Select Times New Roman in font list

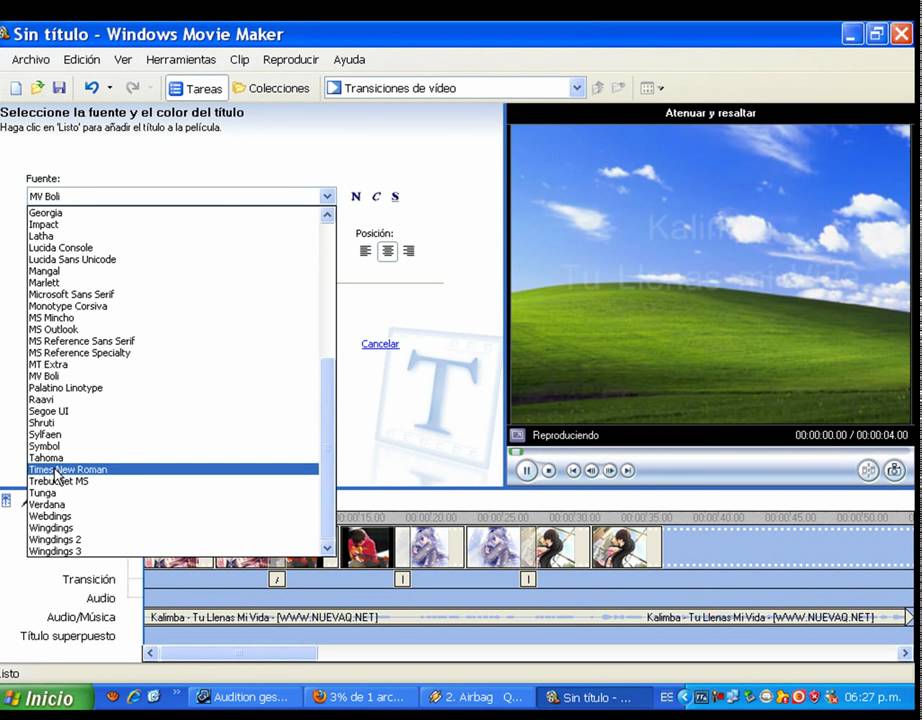pyautogui.click(x=173, y=469)
